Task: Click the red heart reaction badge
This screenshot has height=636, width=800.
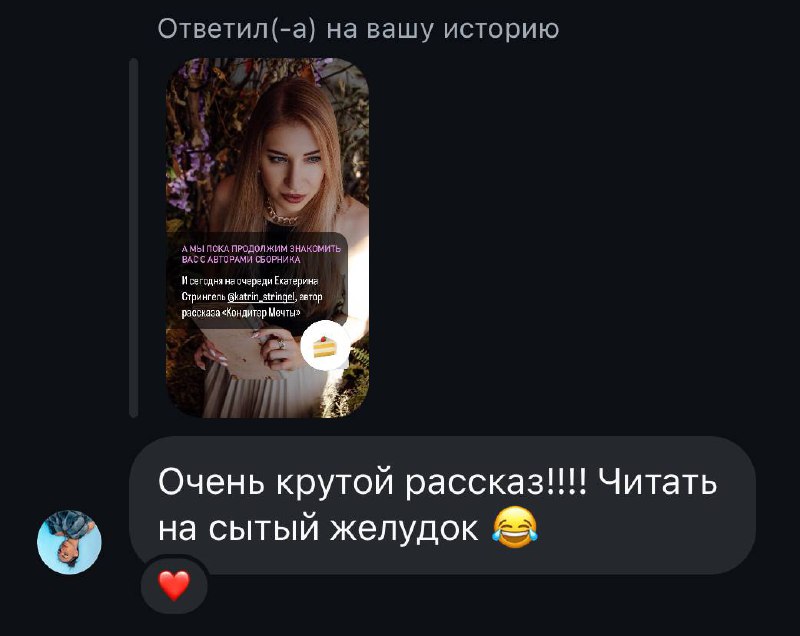Action: pos(174,586)
